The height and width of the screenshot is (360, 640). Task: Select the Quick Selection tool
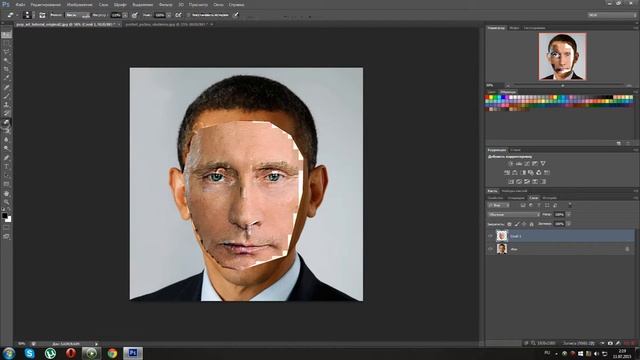pyautogui.click(x=7, y=60)
